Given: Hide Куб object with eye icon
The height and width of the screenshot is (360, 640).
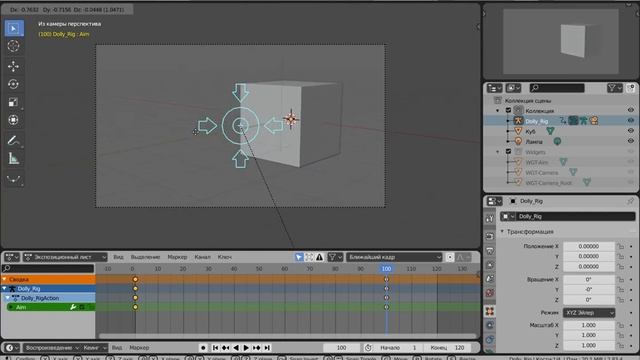Looking at the screenshot, I should click(x=631, y=131).
